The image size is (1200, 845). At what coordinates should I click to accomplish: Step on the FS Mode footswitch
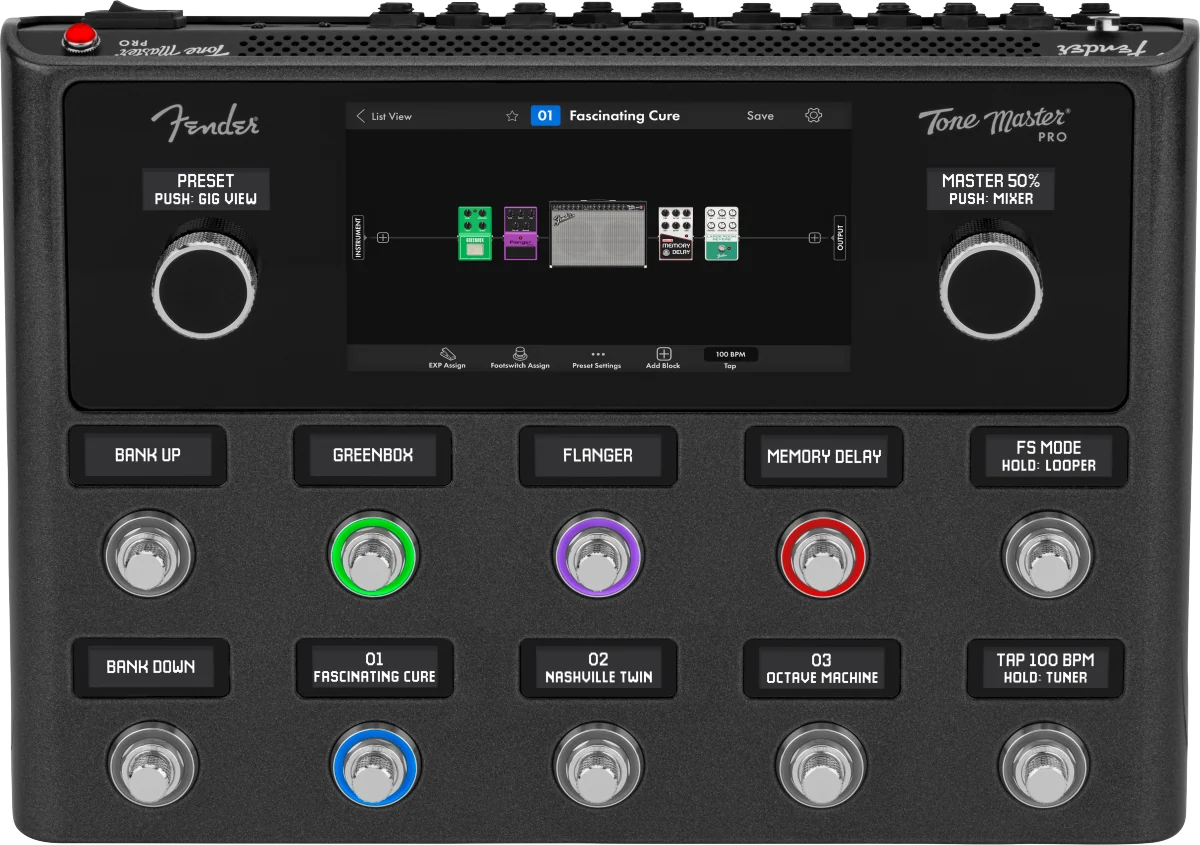click(1047, 555)
